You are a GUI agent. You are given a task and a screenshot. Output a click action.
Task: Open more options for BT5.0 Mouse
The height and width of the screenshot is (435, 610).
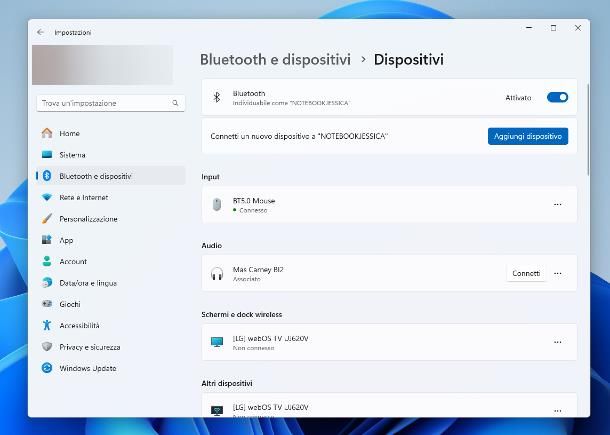[557, 205]
